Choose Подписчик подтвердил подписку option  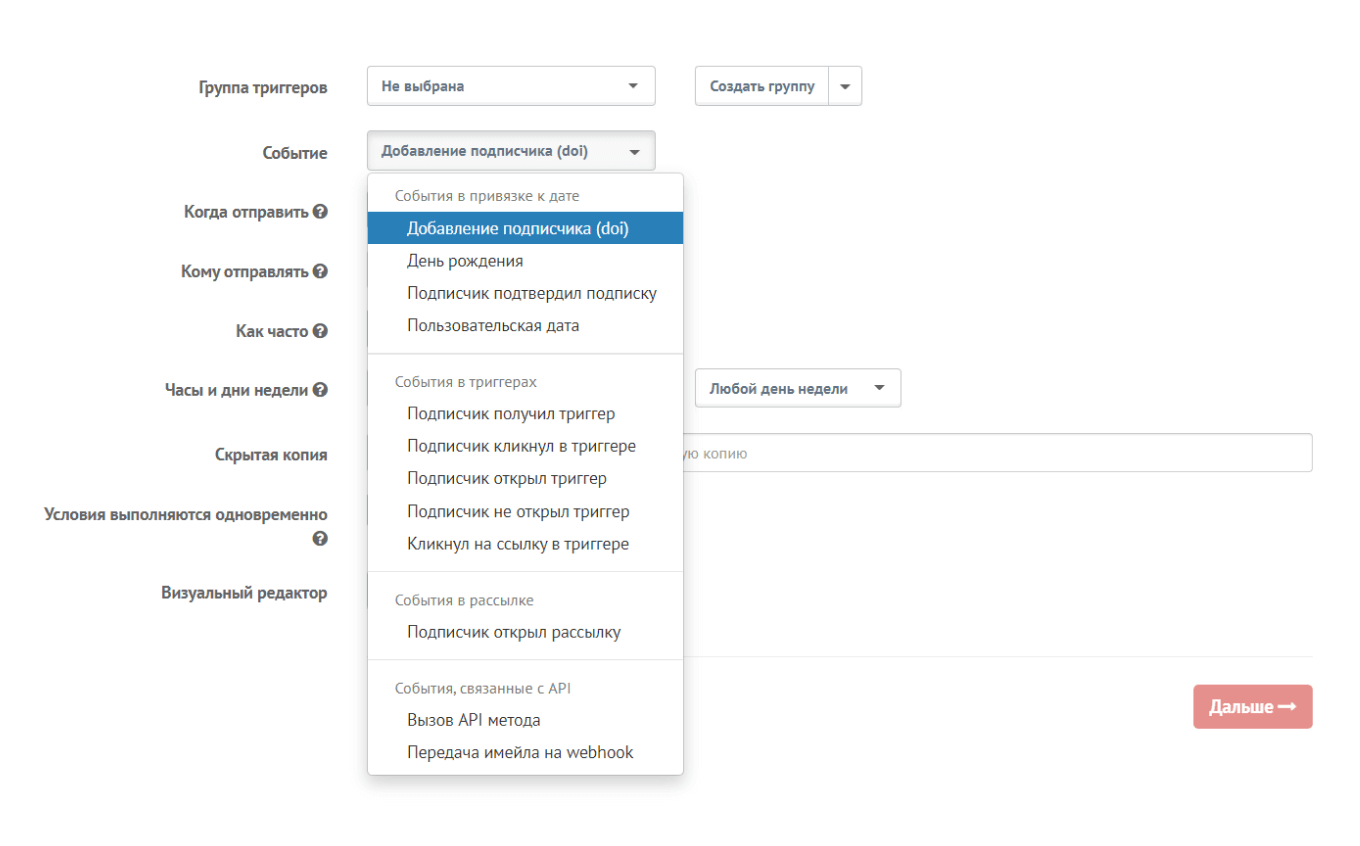click(531, 294)
